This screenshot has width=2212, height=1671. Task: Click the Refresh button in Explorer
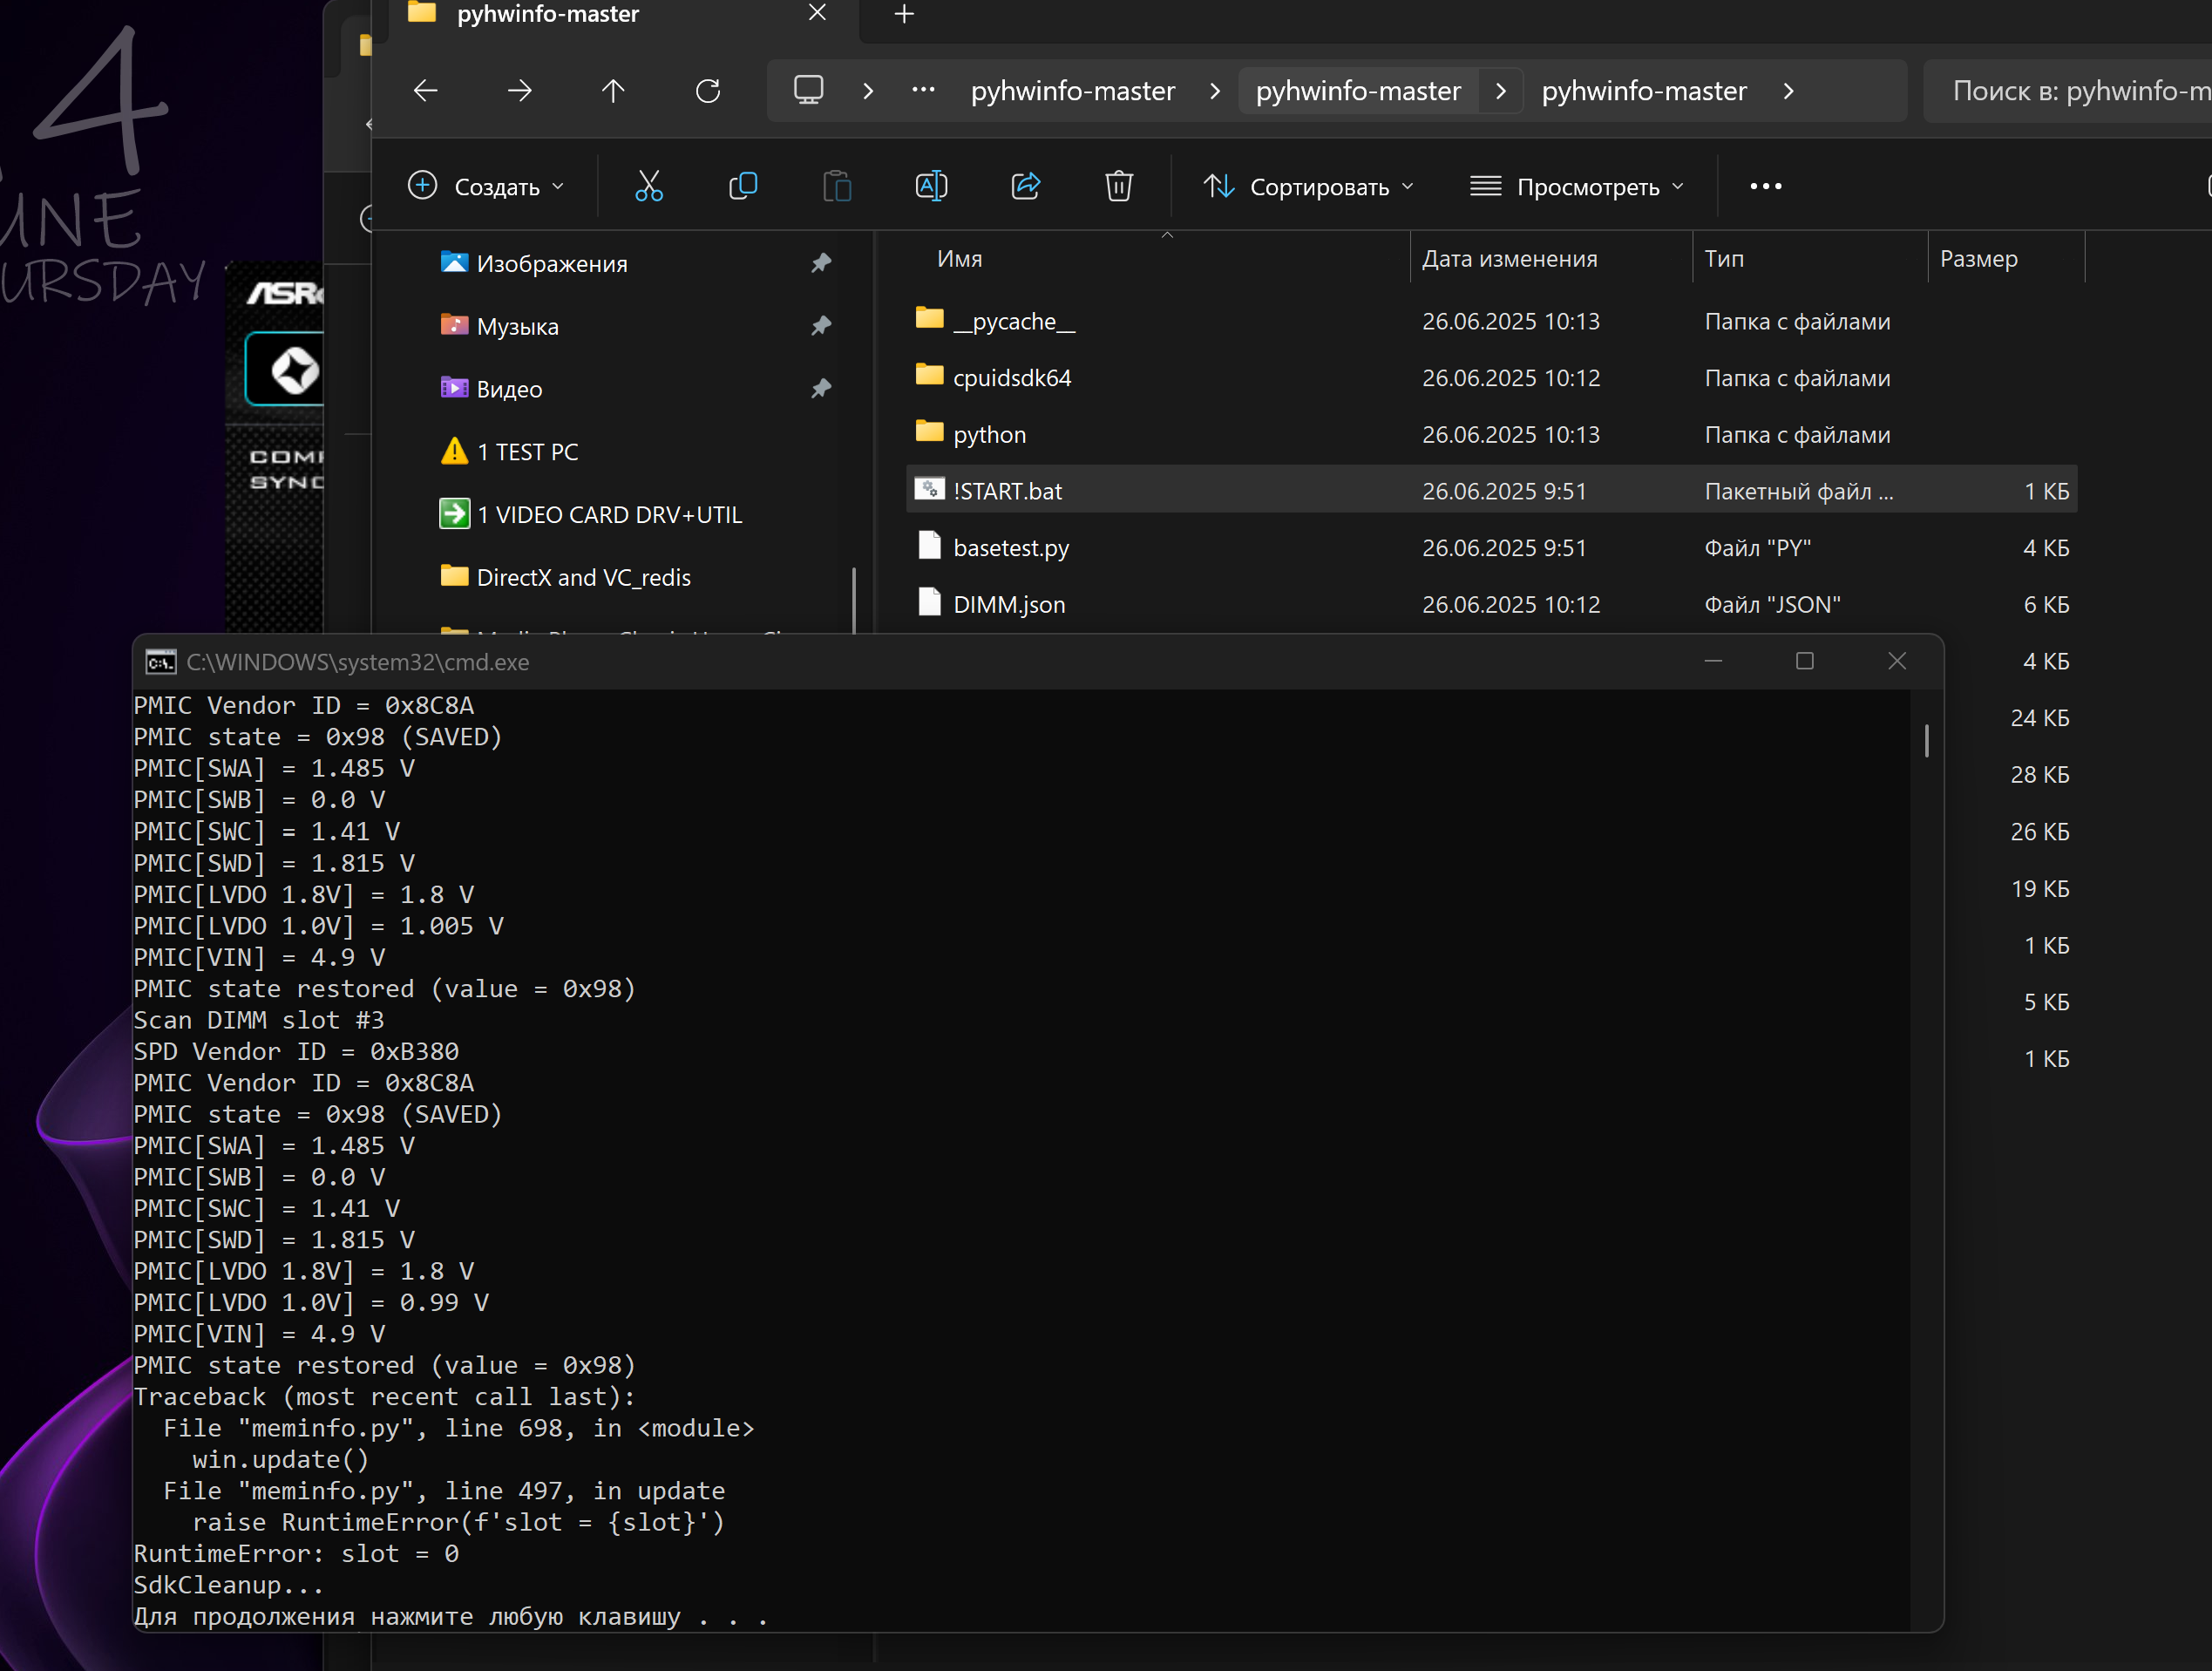(x=708, y=91)
